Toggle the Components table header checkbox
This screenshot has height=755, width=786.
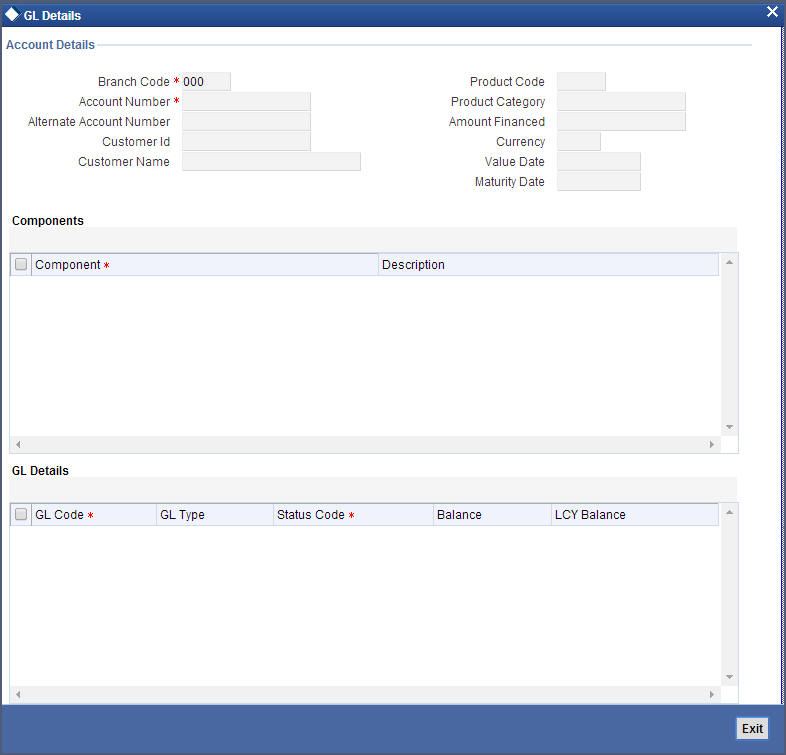(x=21, y=264)
